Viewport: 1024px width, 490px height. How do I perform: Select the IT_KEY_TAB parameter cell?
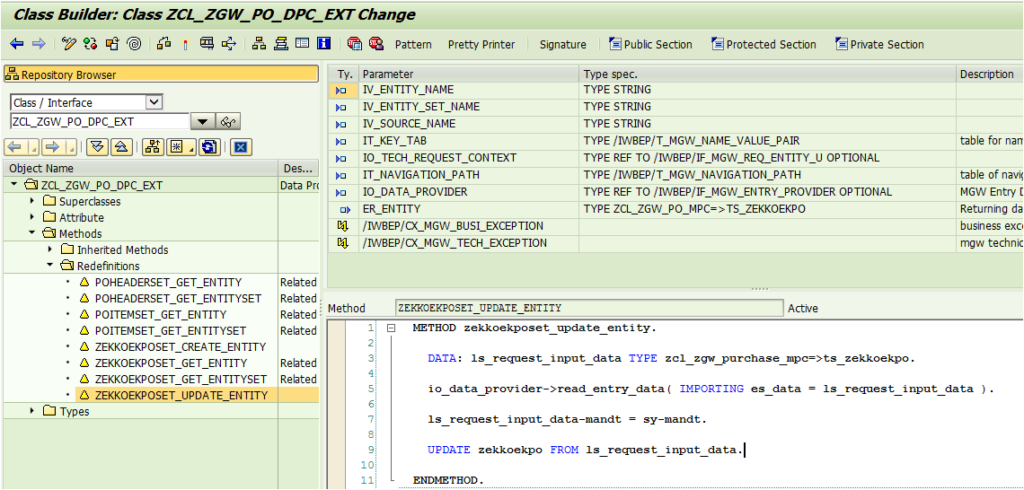click(x=469, y=140)
